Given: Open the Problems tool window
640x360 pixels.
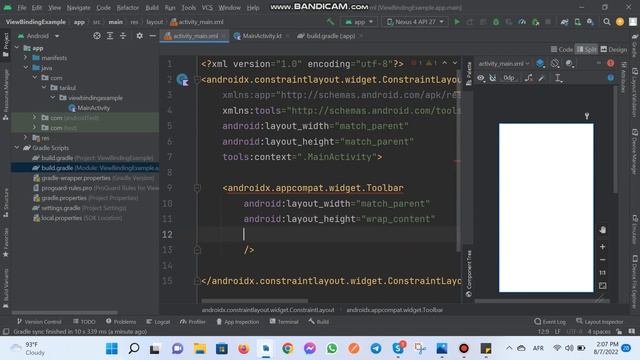Looking at the screenshot, I should click(x=121, y=322).
